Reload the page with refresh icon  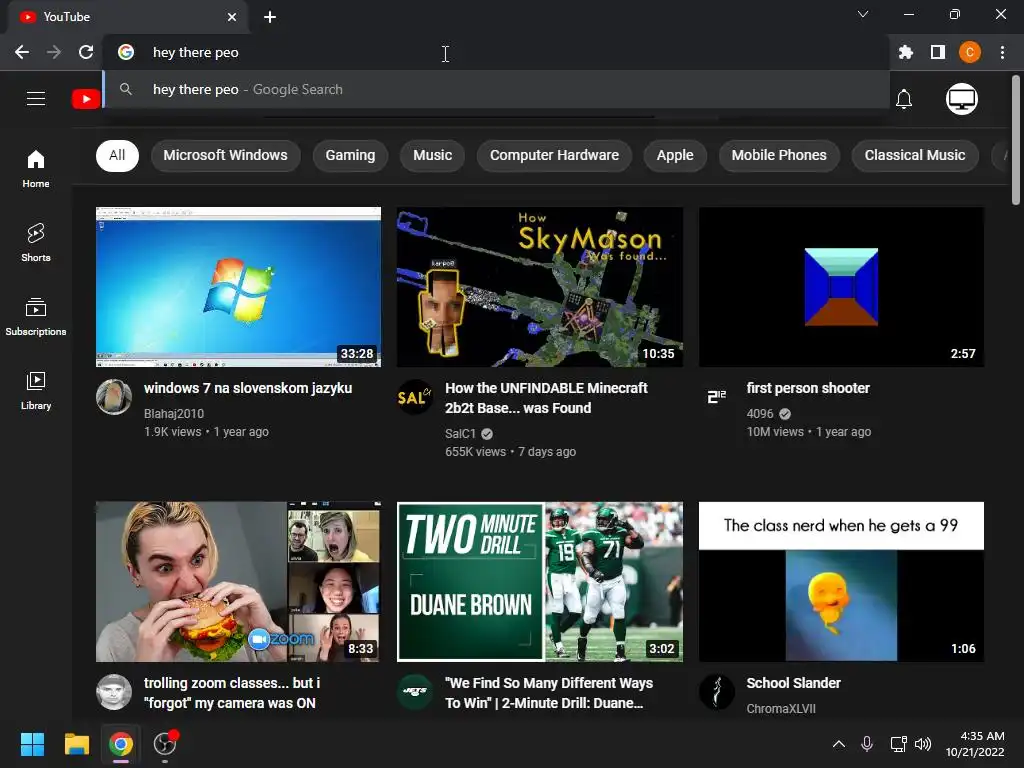click(x=86, y=52)
